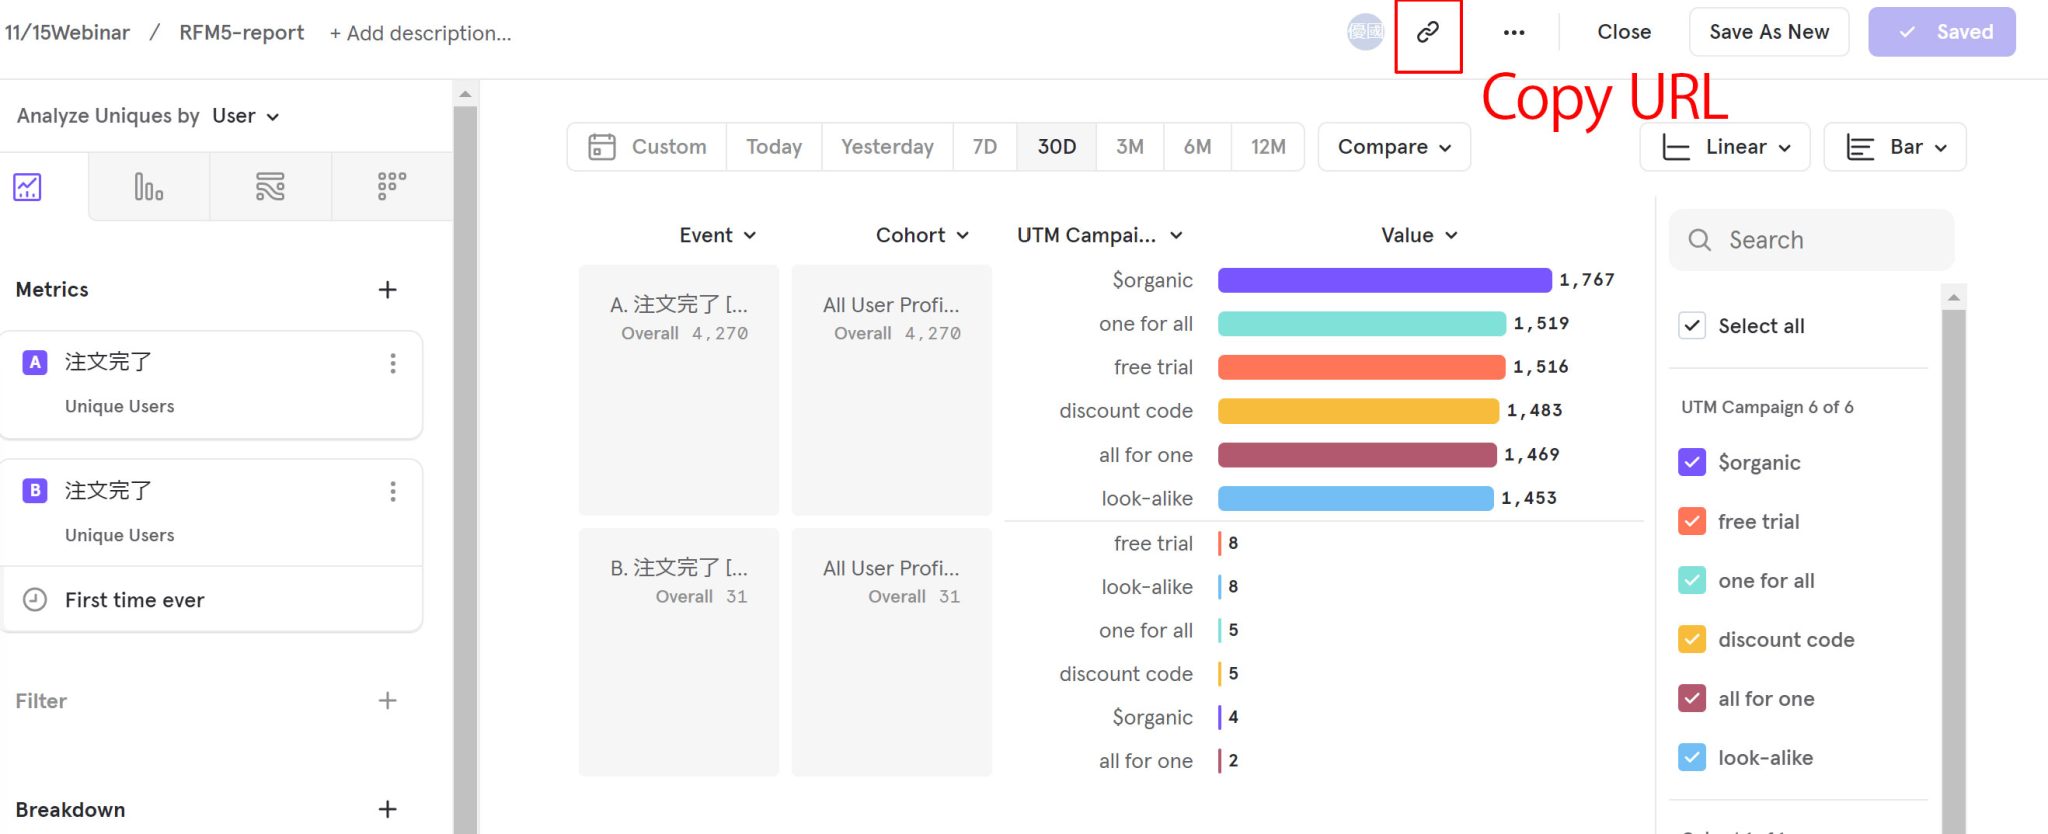Click the copy URL link icon
The height and width of the screenshot is (834, 2048).
tap(1427, 32)
